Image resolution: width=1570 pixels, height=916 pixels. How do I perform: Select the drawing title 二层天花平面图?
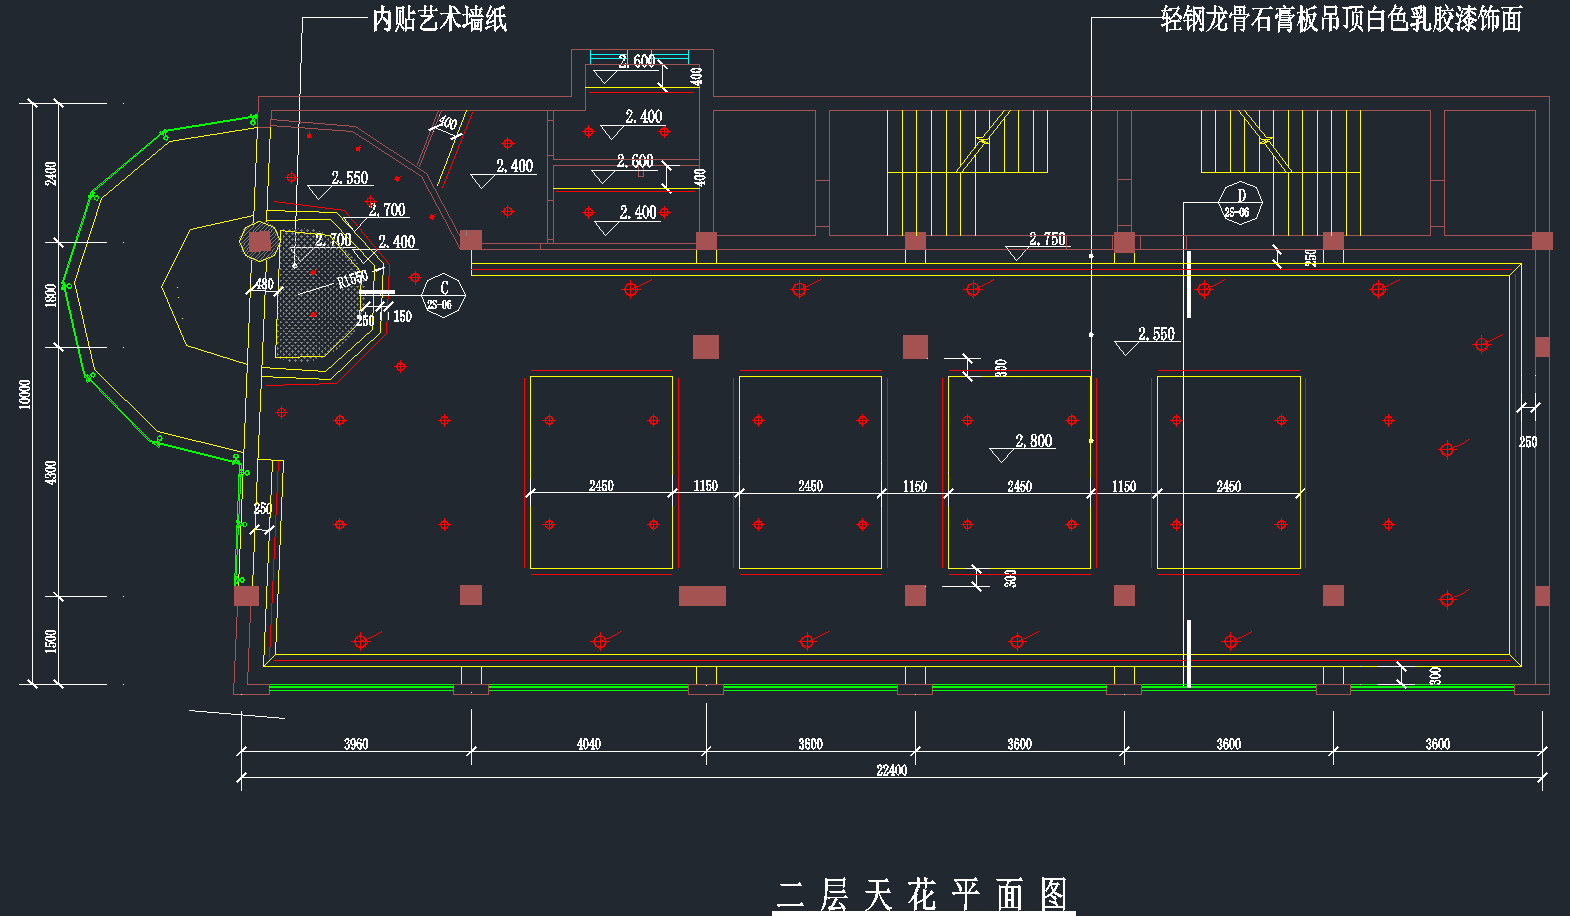(x=922, y=894)
